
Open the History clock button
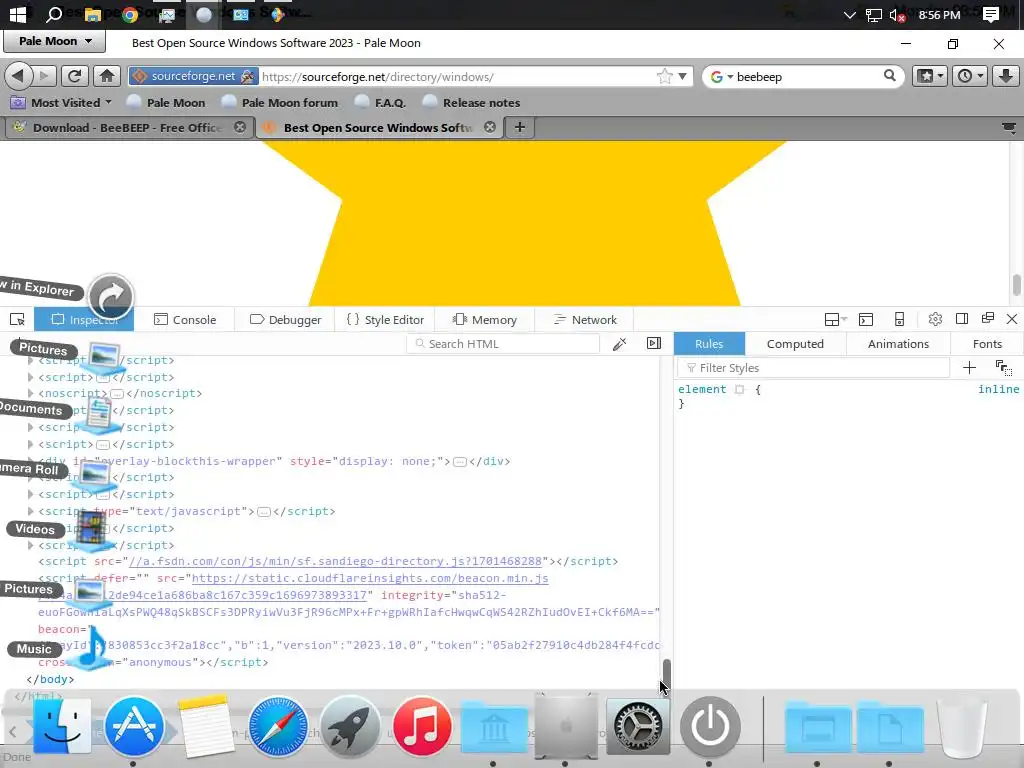click(970, 76)
